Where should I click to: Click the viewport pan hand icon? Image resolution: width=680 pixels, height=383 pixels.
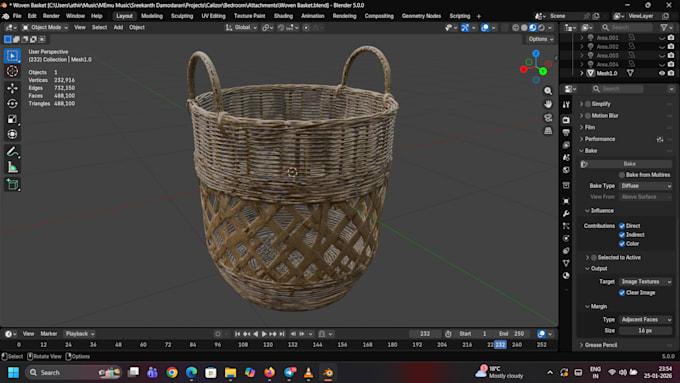tap(548, 104)
